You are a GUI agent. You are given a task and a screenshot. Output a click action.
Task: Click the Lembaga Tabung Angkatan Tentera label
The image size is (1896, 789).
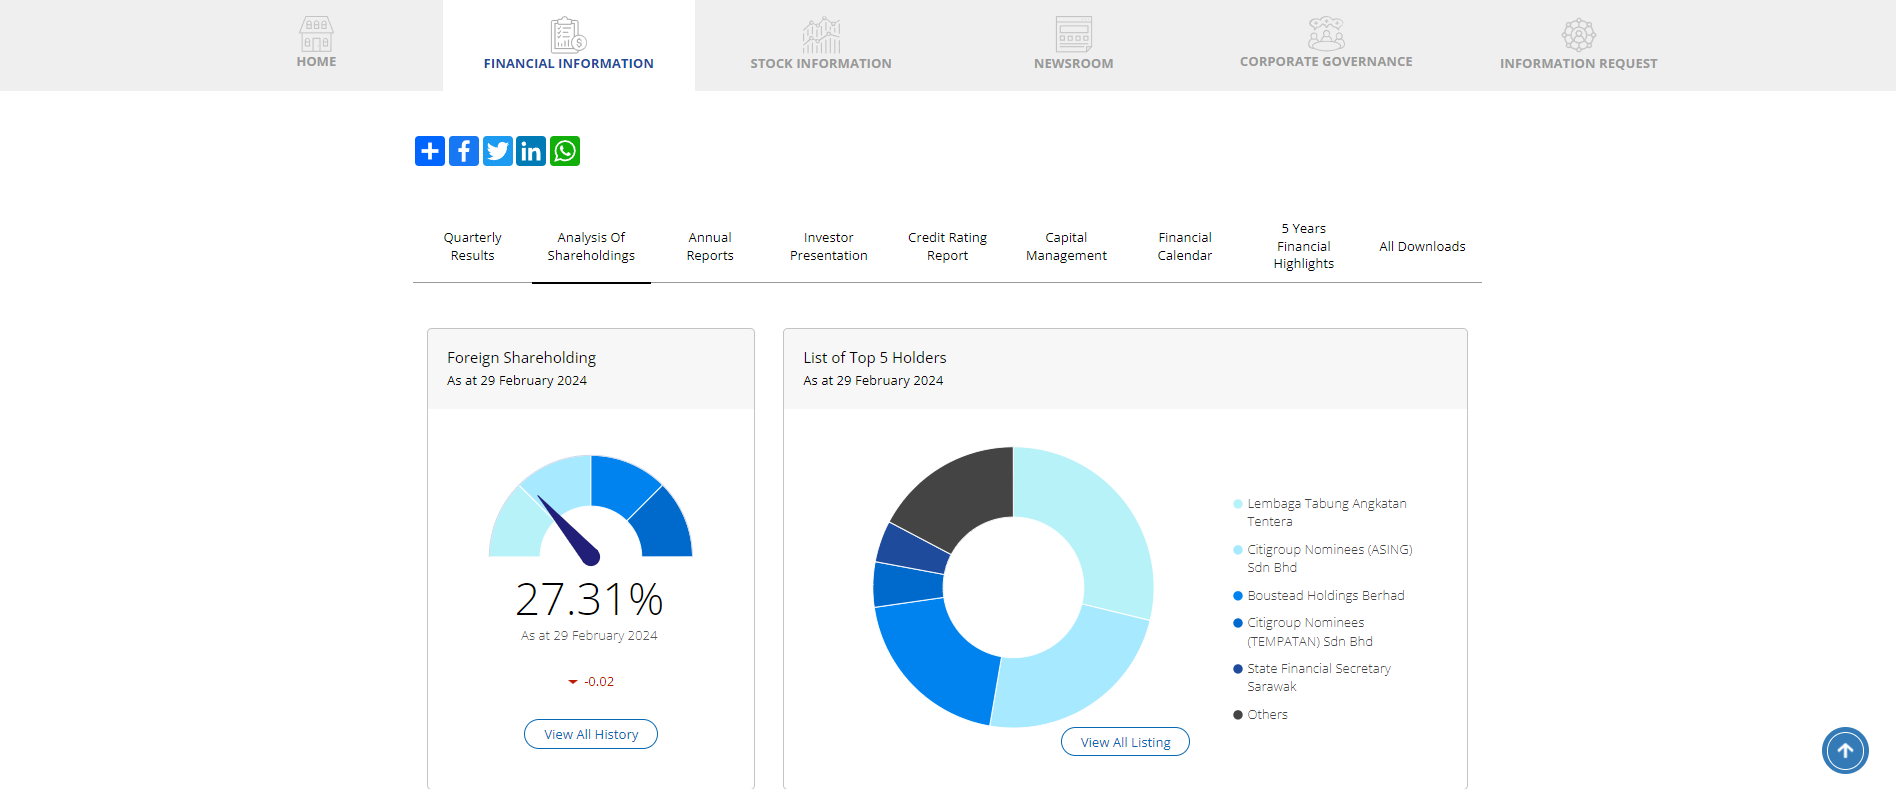coord(1327,513)
